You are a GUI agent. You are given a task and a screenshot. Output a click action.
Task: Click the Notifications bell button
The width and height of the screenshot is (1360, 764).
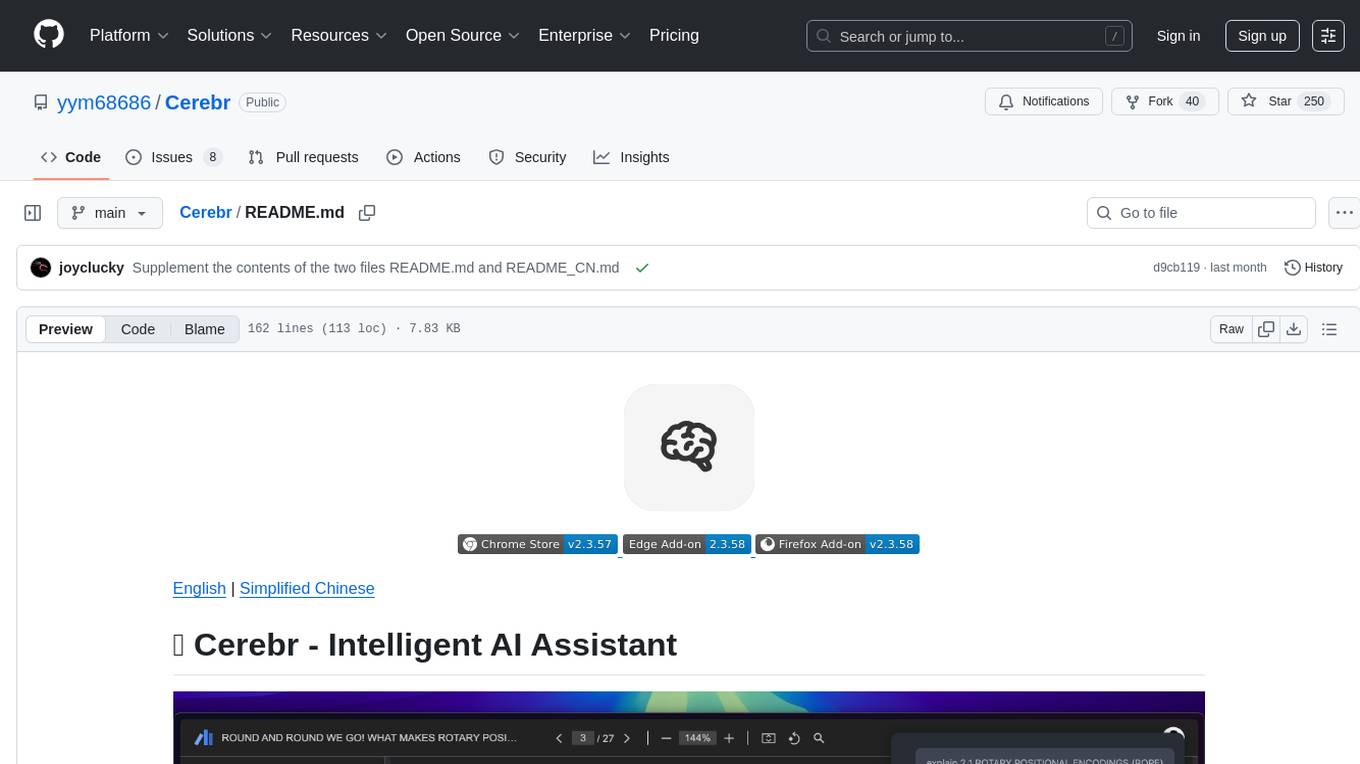pos(1044,102)
